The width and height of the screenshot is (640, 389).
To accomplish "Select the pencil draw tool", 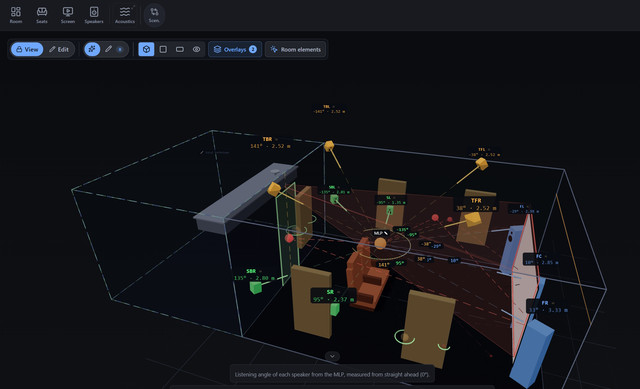I will pyautogui.click(x=108, y=49).
